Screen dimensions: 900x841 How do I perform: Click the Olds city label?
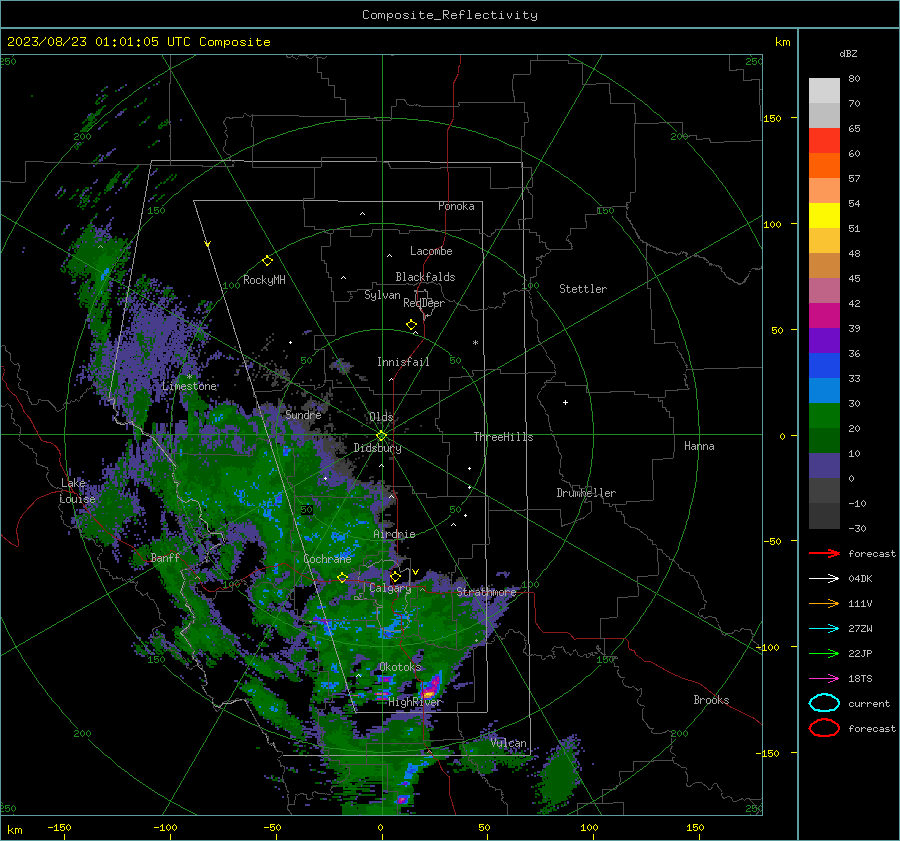pyautogui.click(x=381, y=417)
